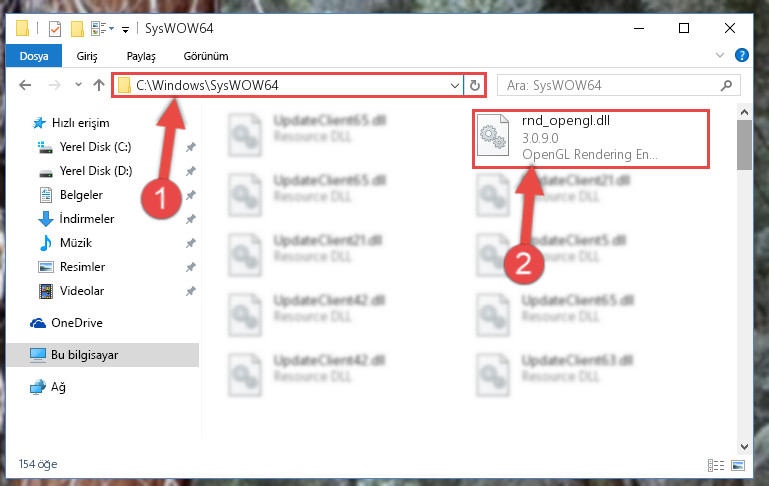The image size is (769, 486).
Task: Switch to large thumbnails view icon
Action: 738,465
